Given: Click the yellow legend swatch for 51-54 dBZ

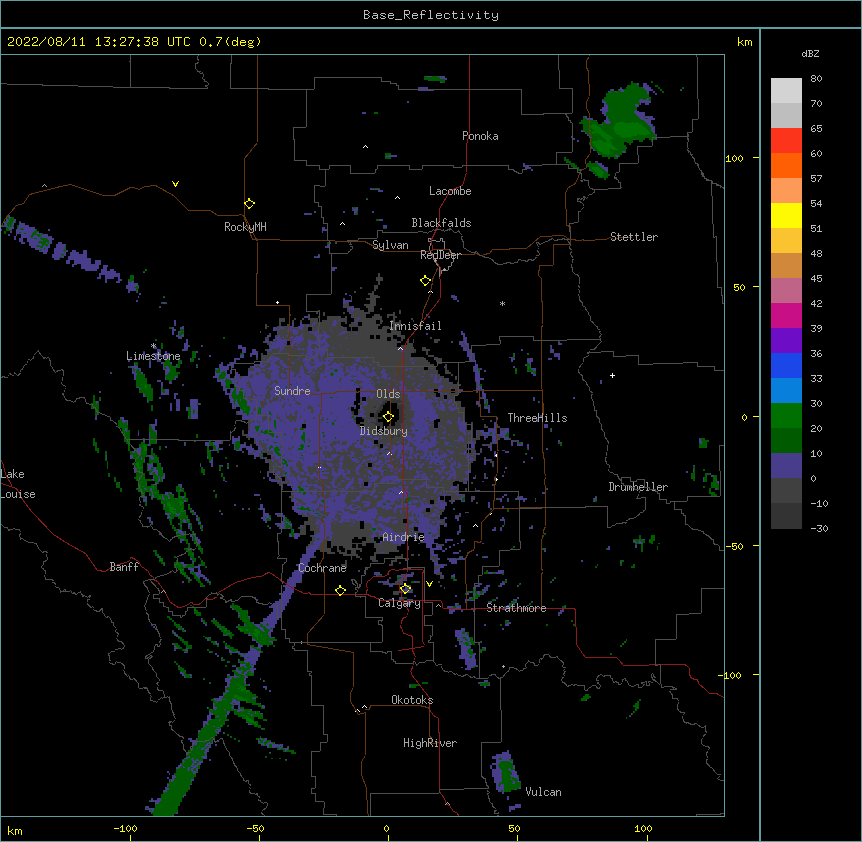Looking at the screenshot, I should pyautogui.click(x=786, y=215).
